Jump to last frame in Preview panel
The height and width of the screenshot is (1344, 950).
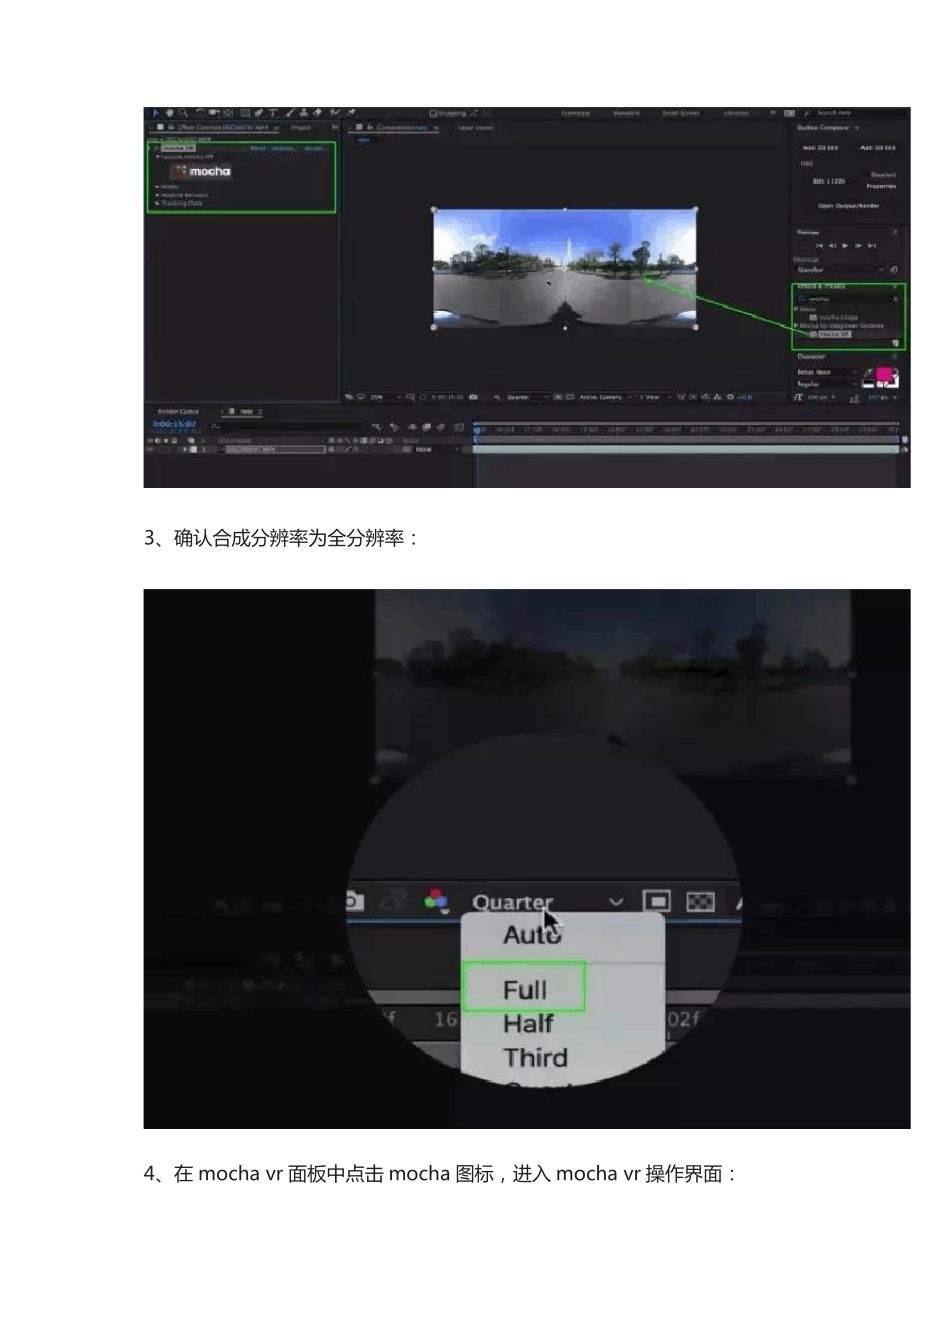[872, 246]
